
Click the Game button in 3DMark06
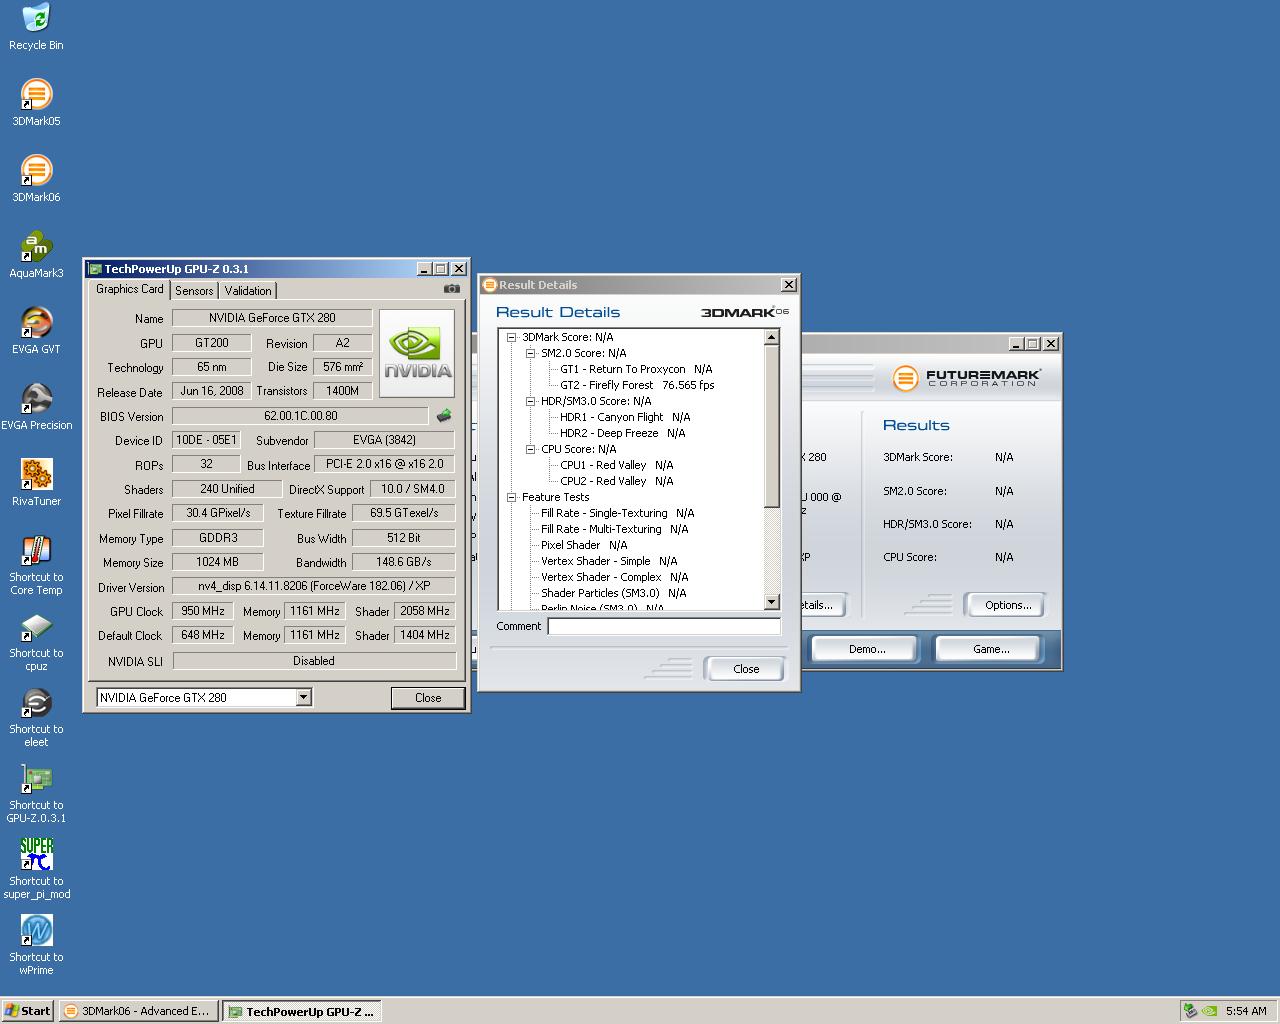click(990, 649)
